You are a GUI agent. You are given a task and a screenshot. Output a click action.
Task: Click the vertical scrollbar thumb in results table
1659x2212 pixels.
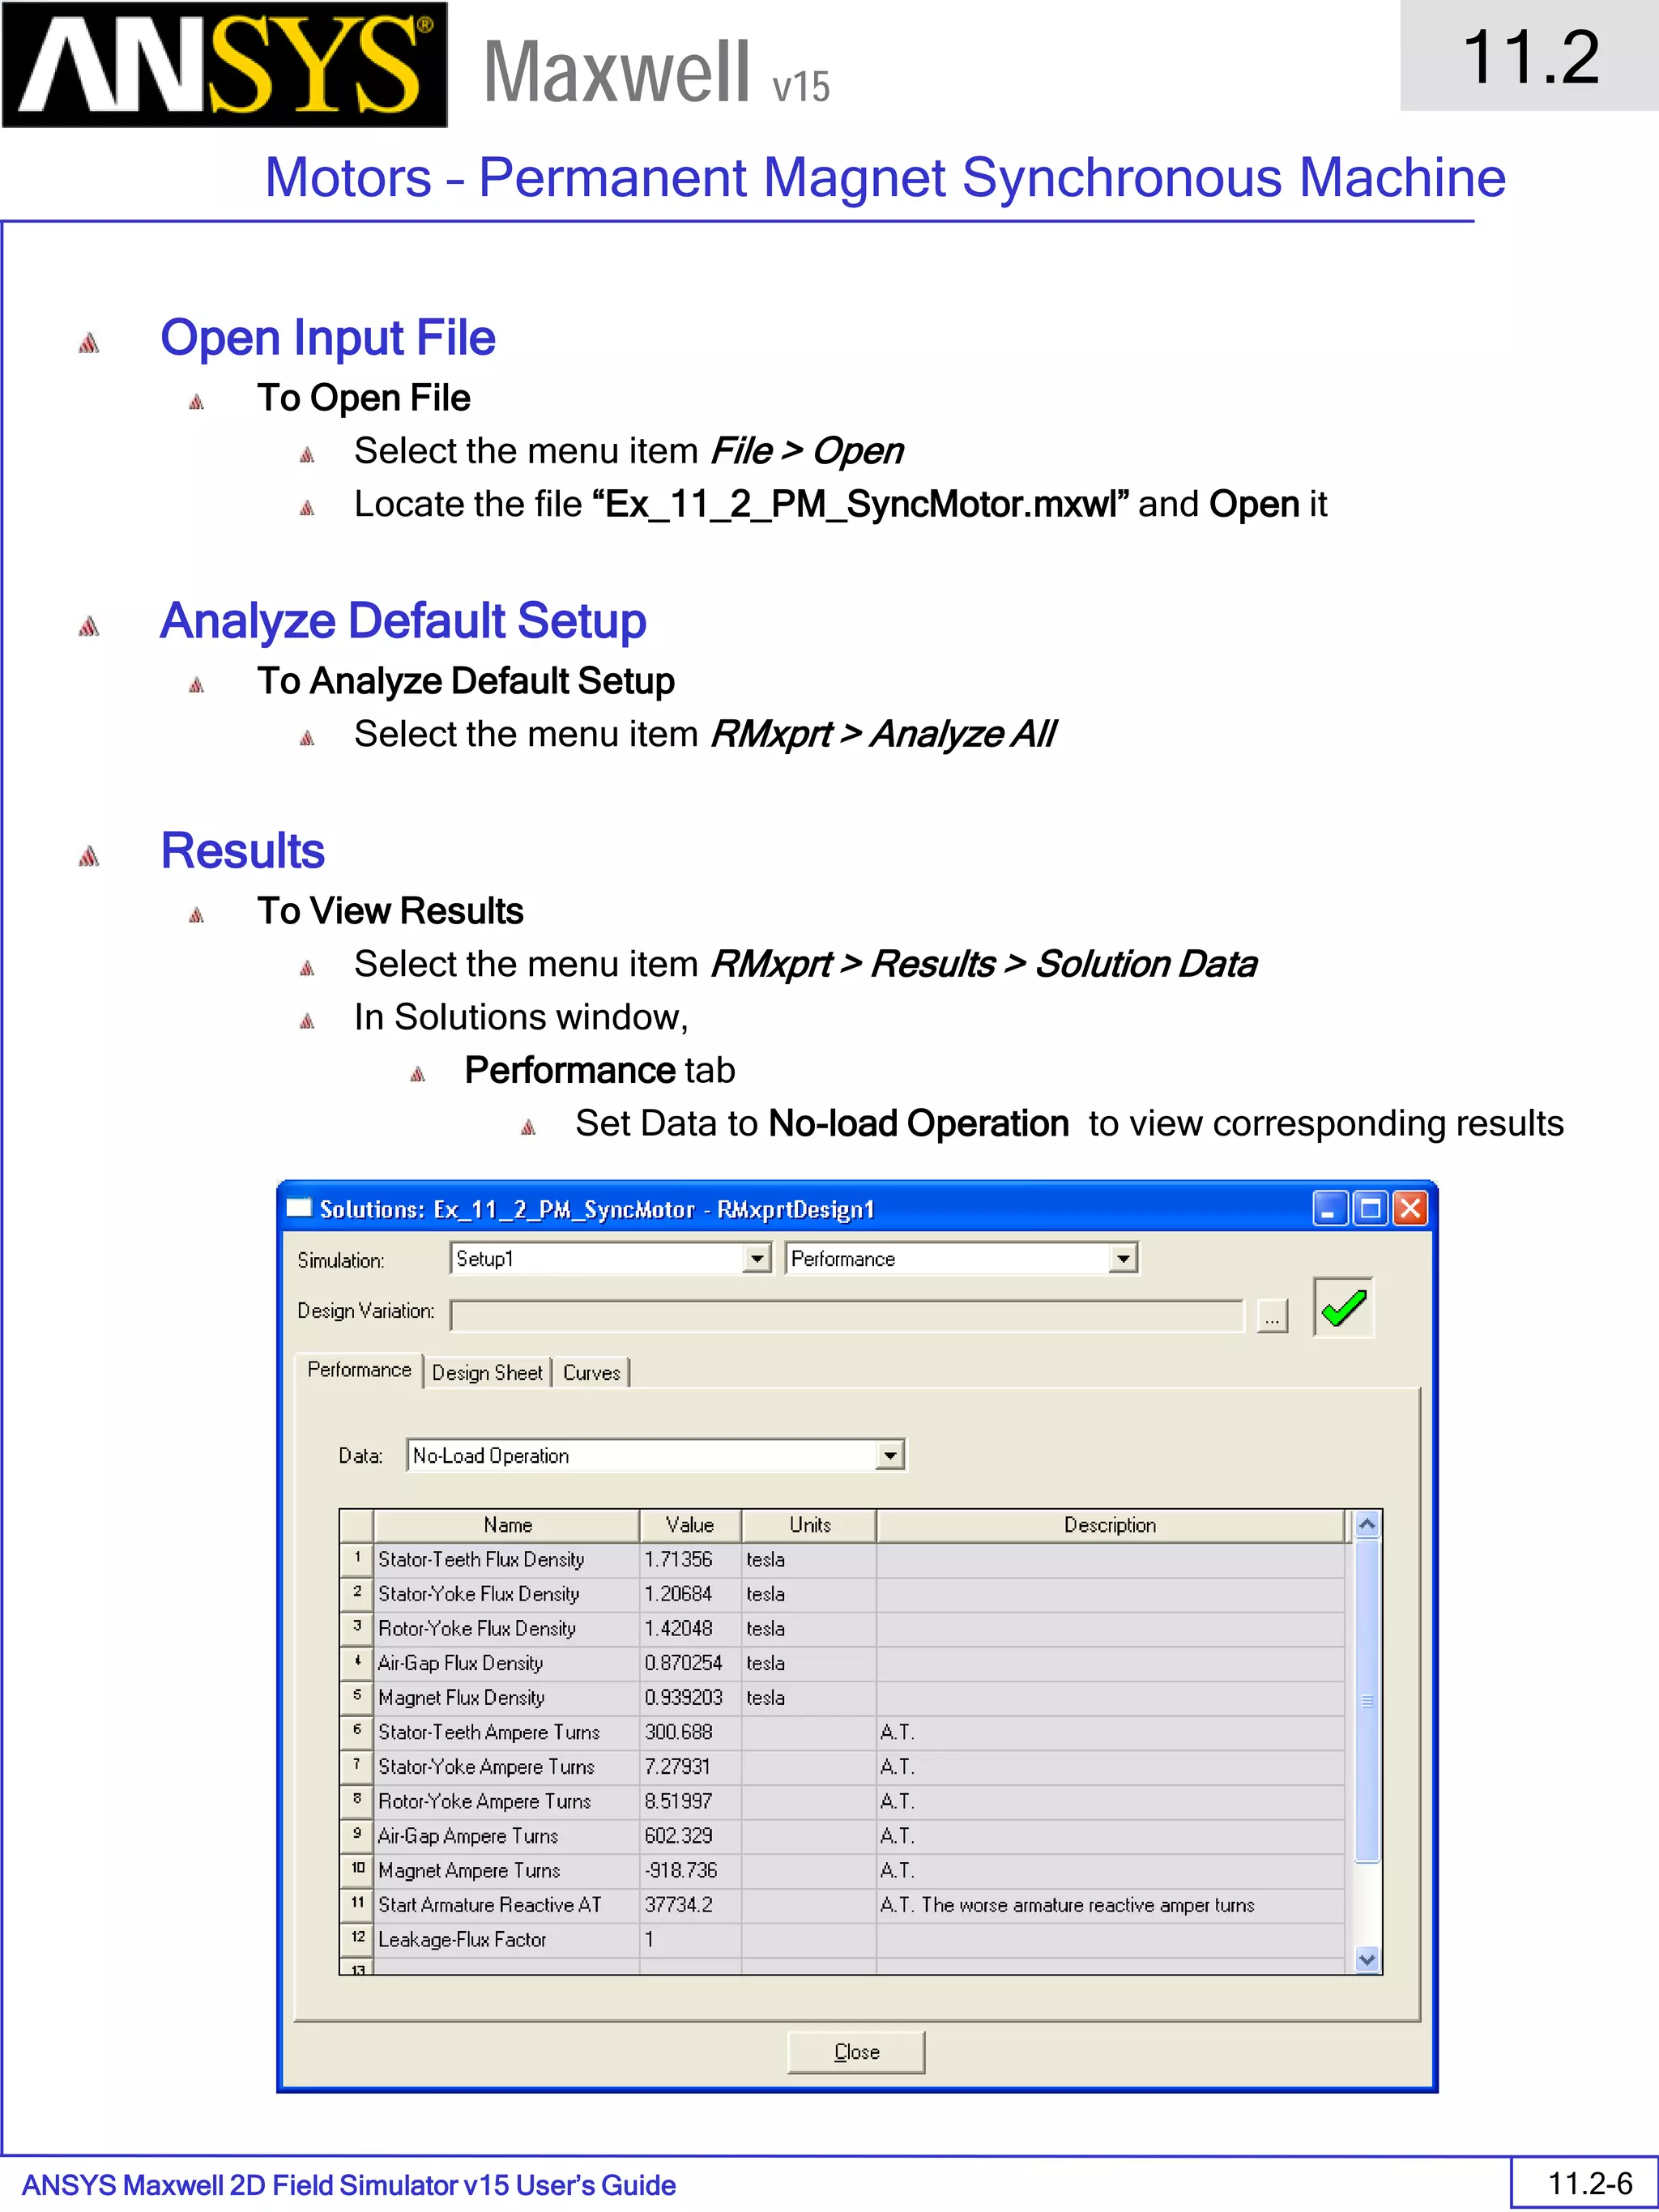tap(1367, 1700)
